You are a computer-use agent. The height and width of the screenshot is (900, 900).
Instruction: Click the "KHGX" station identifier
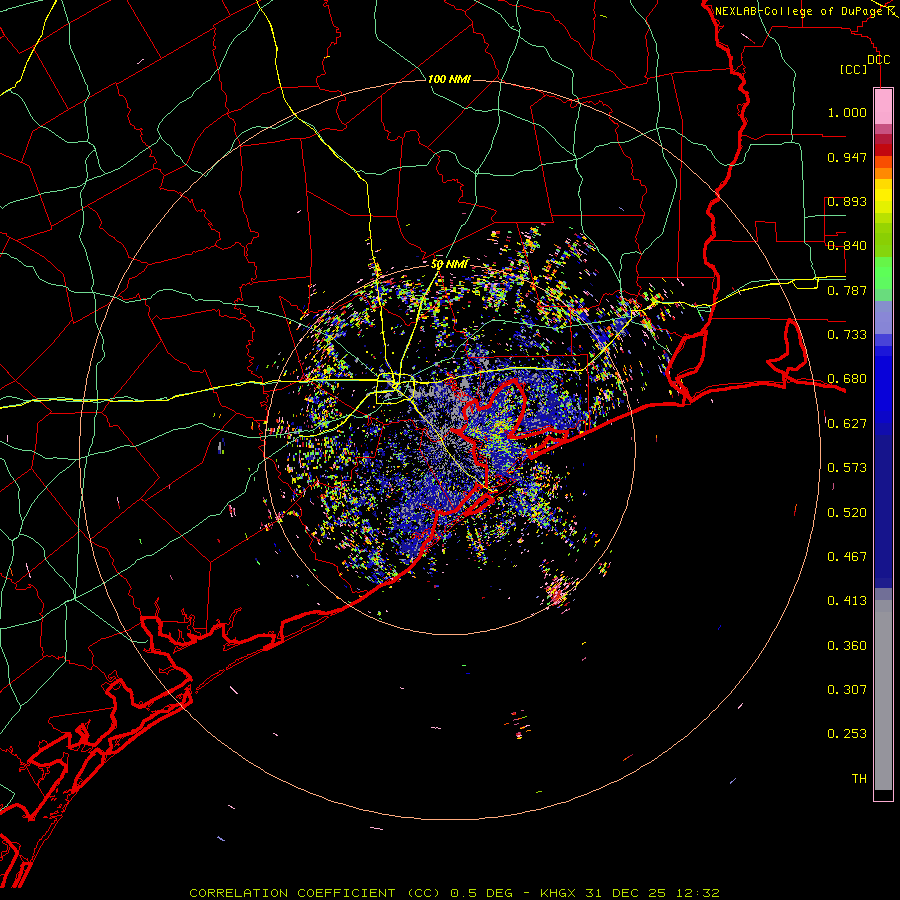tap(560, 893)
